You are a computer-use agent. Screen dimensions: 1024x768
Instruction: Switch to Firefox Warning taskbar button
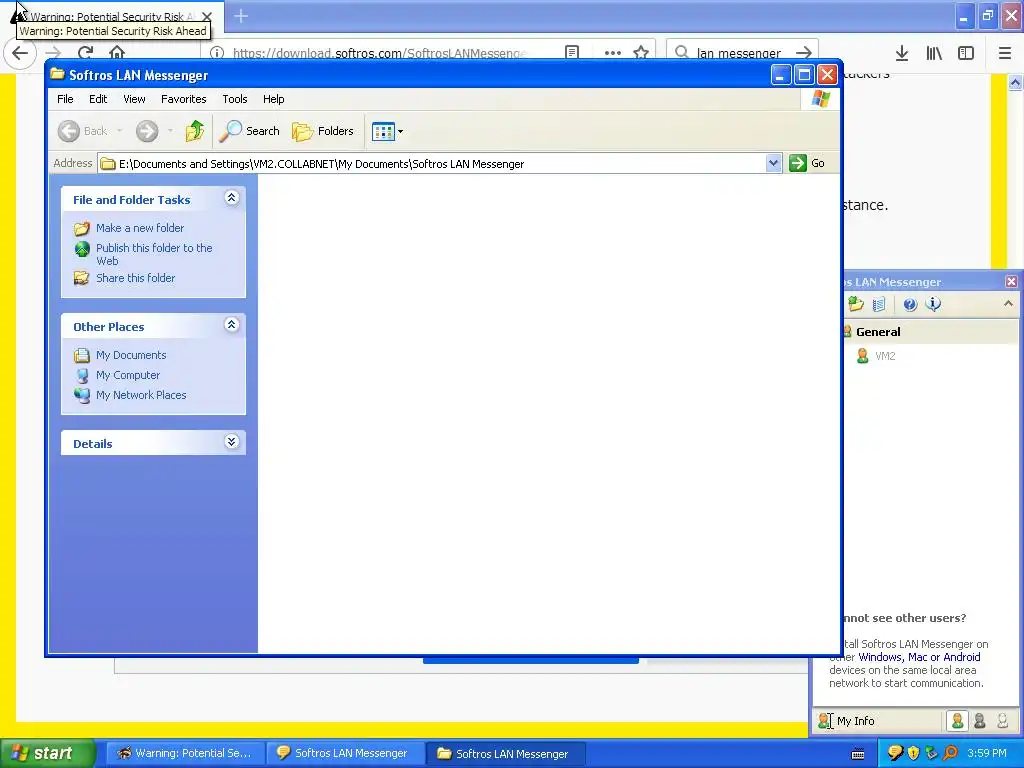coord(184,753)
